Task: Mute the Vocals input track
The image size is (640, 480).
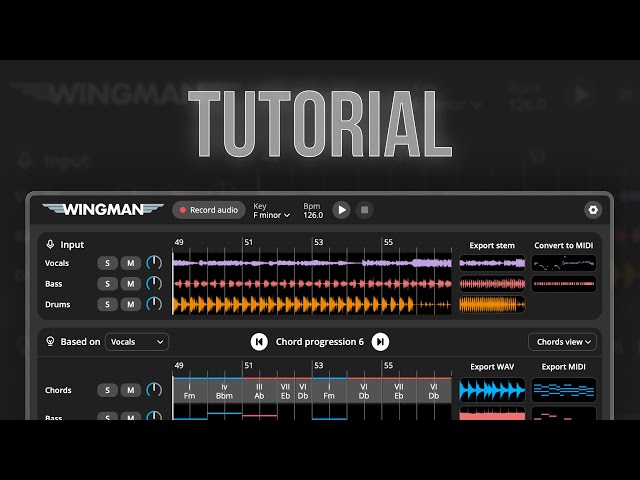Action: 131,263
